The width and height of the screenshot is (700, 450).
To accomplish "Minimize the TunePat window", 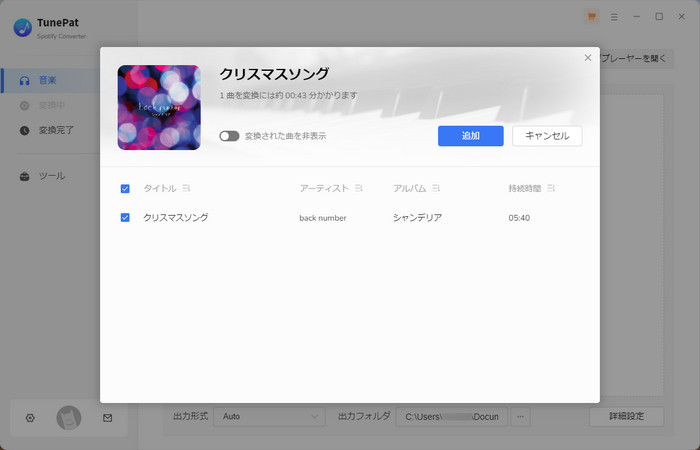I will 637,17.
